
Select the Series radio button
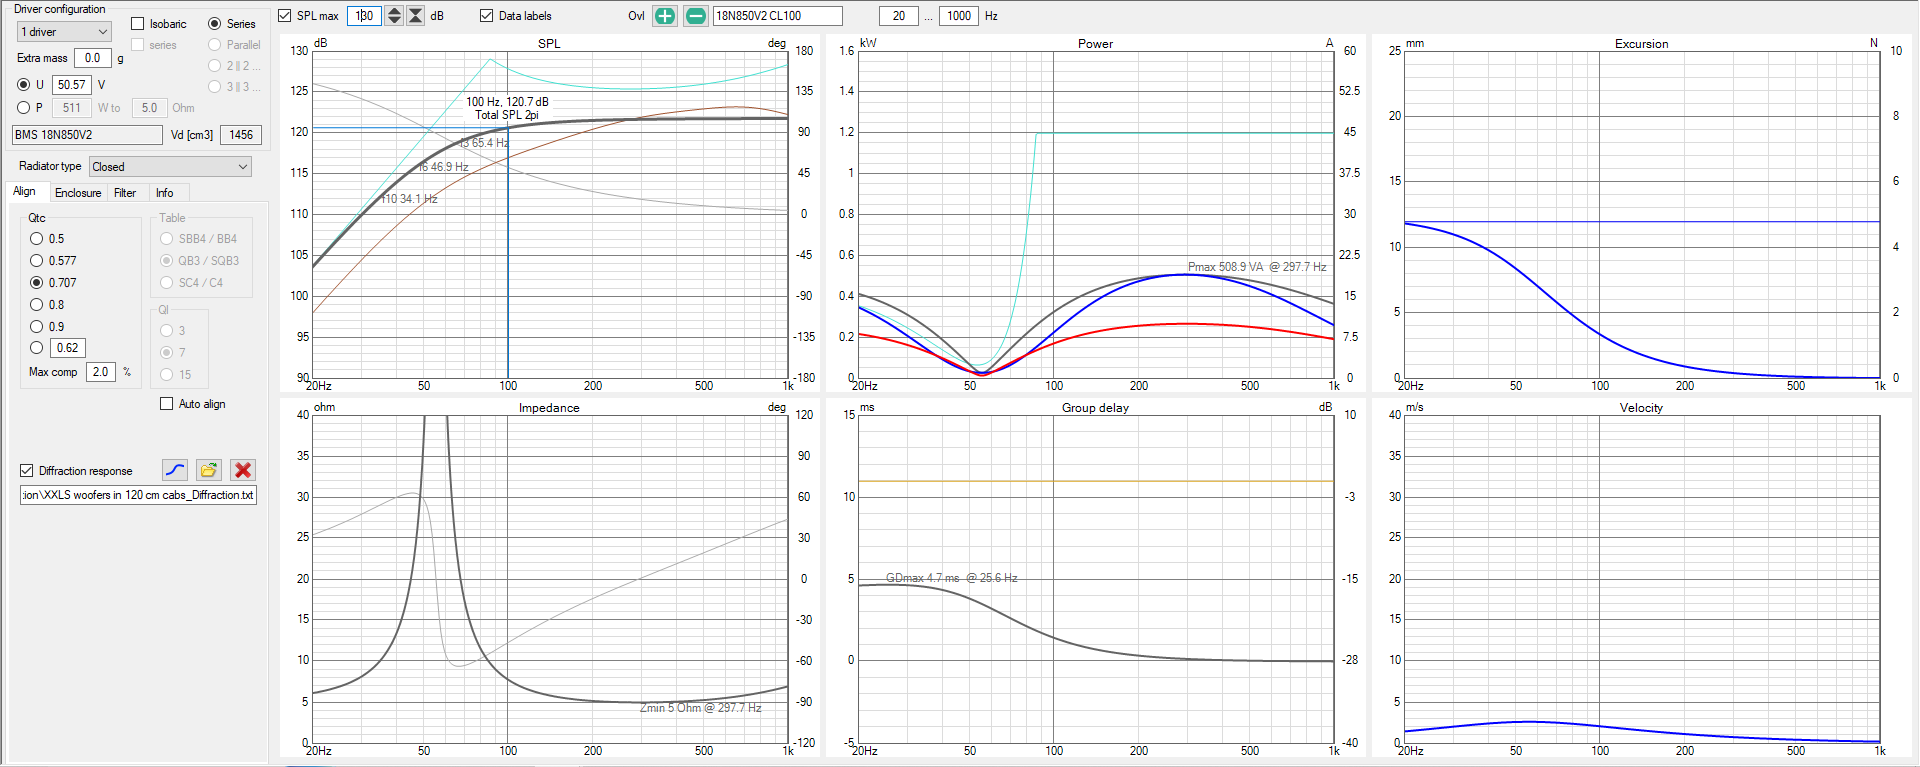[214, 24]
